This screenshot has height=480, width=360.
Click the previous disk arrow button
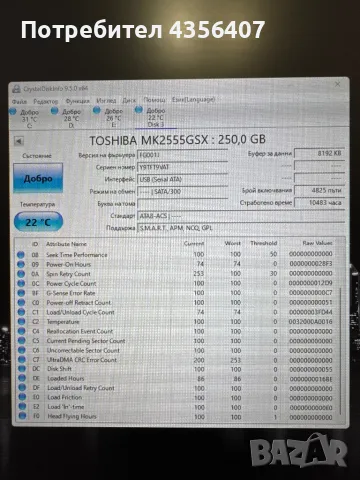pos(19,141)
